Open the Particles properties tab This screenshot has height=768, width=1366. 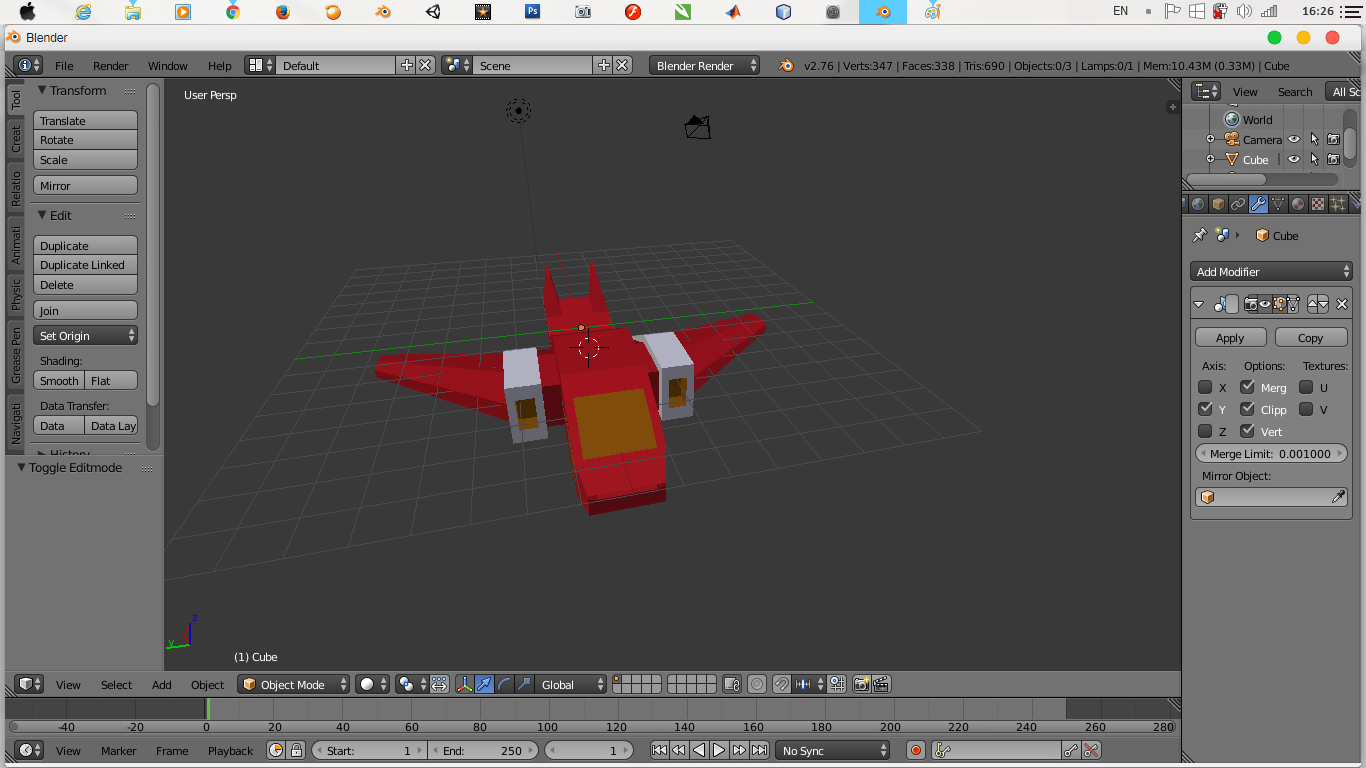click(1338, 204)
